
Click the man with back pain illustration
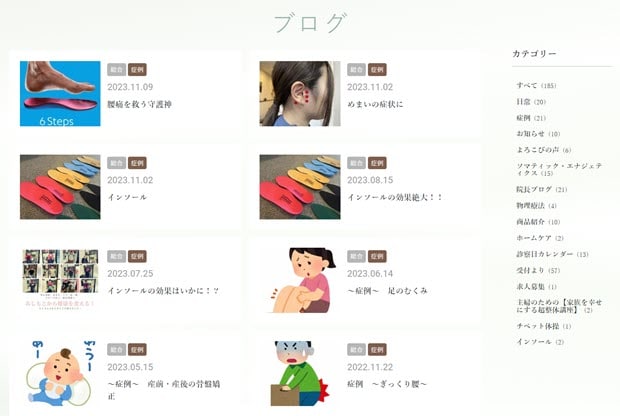(x=300, y=373)
